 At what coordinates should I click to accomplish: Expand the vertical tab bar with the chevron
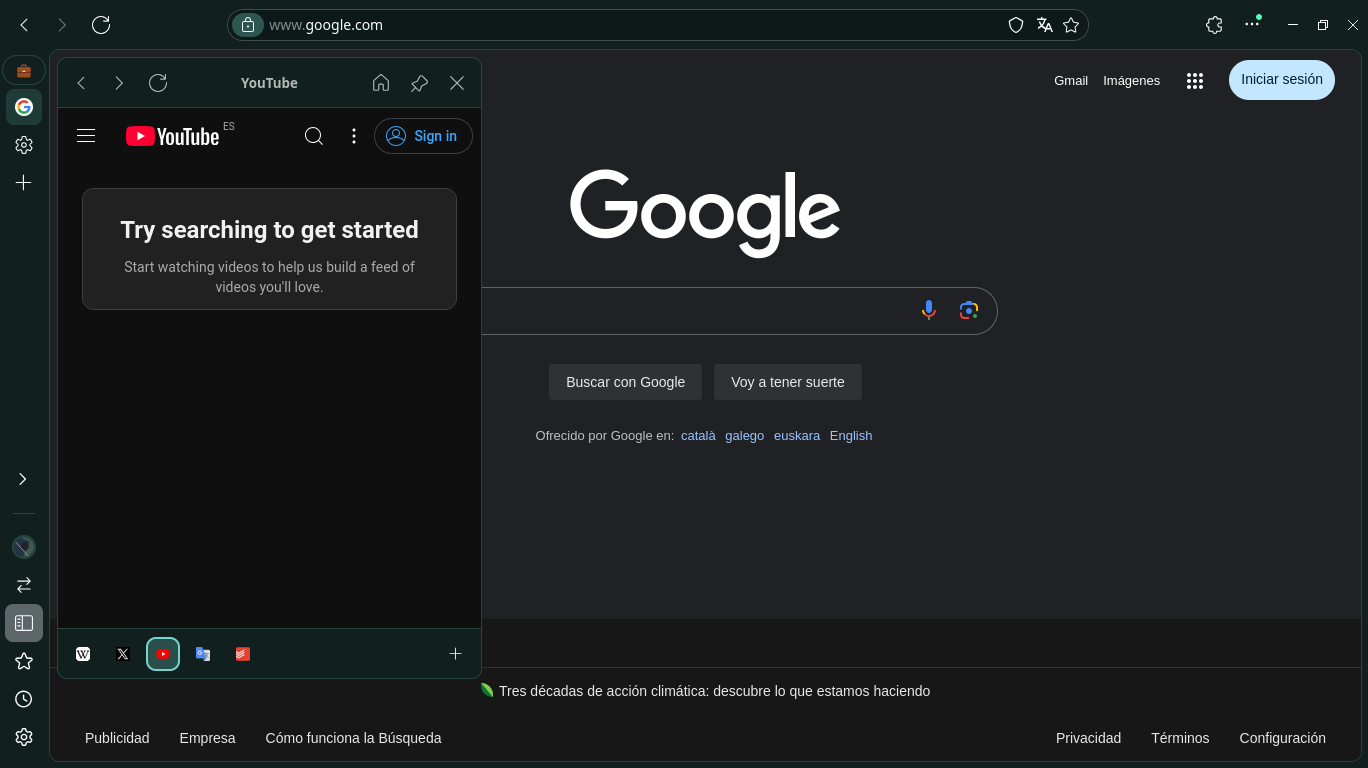coord(23,479)
